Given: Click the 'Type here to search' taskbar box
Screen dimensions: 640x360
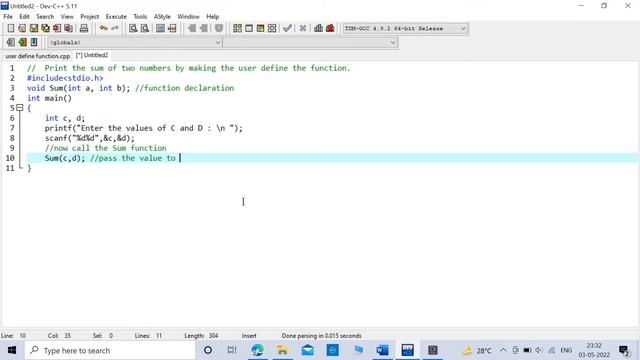Looking at the screenshot, I should coord(110,350).
